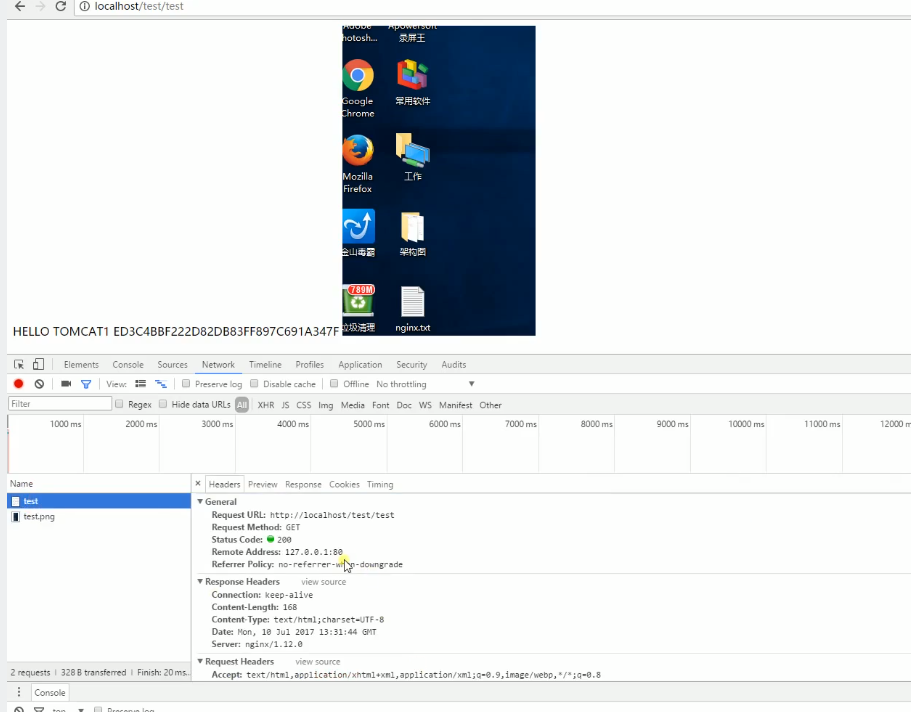
Task: Click the 工作 folder icon in image
Action: point(413,151)
